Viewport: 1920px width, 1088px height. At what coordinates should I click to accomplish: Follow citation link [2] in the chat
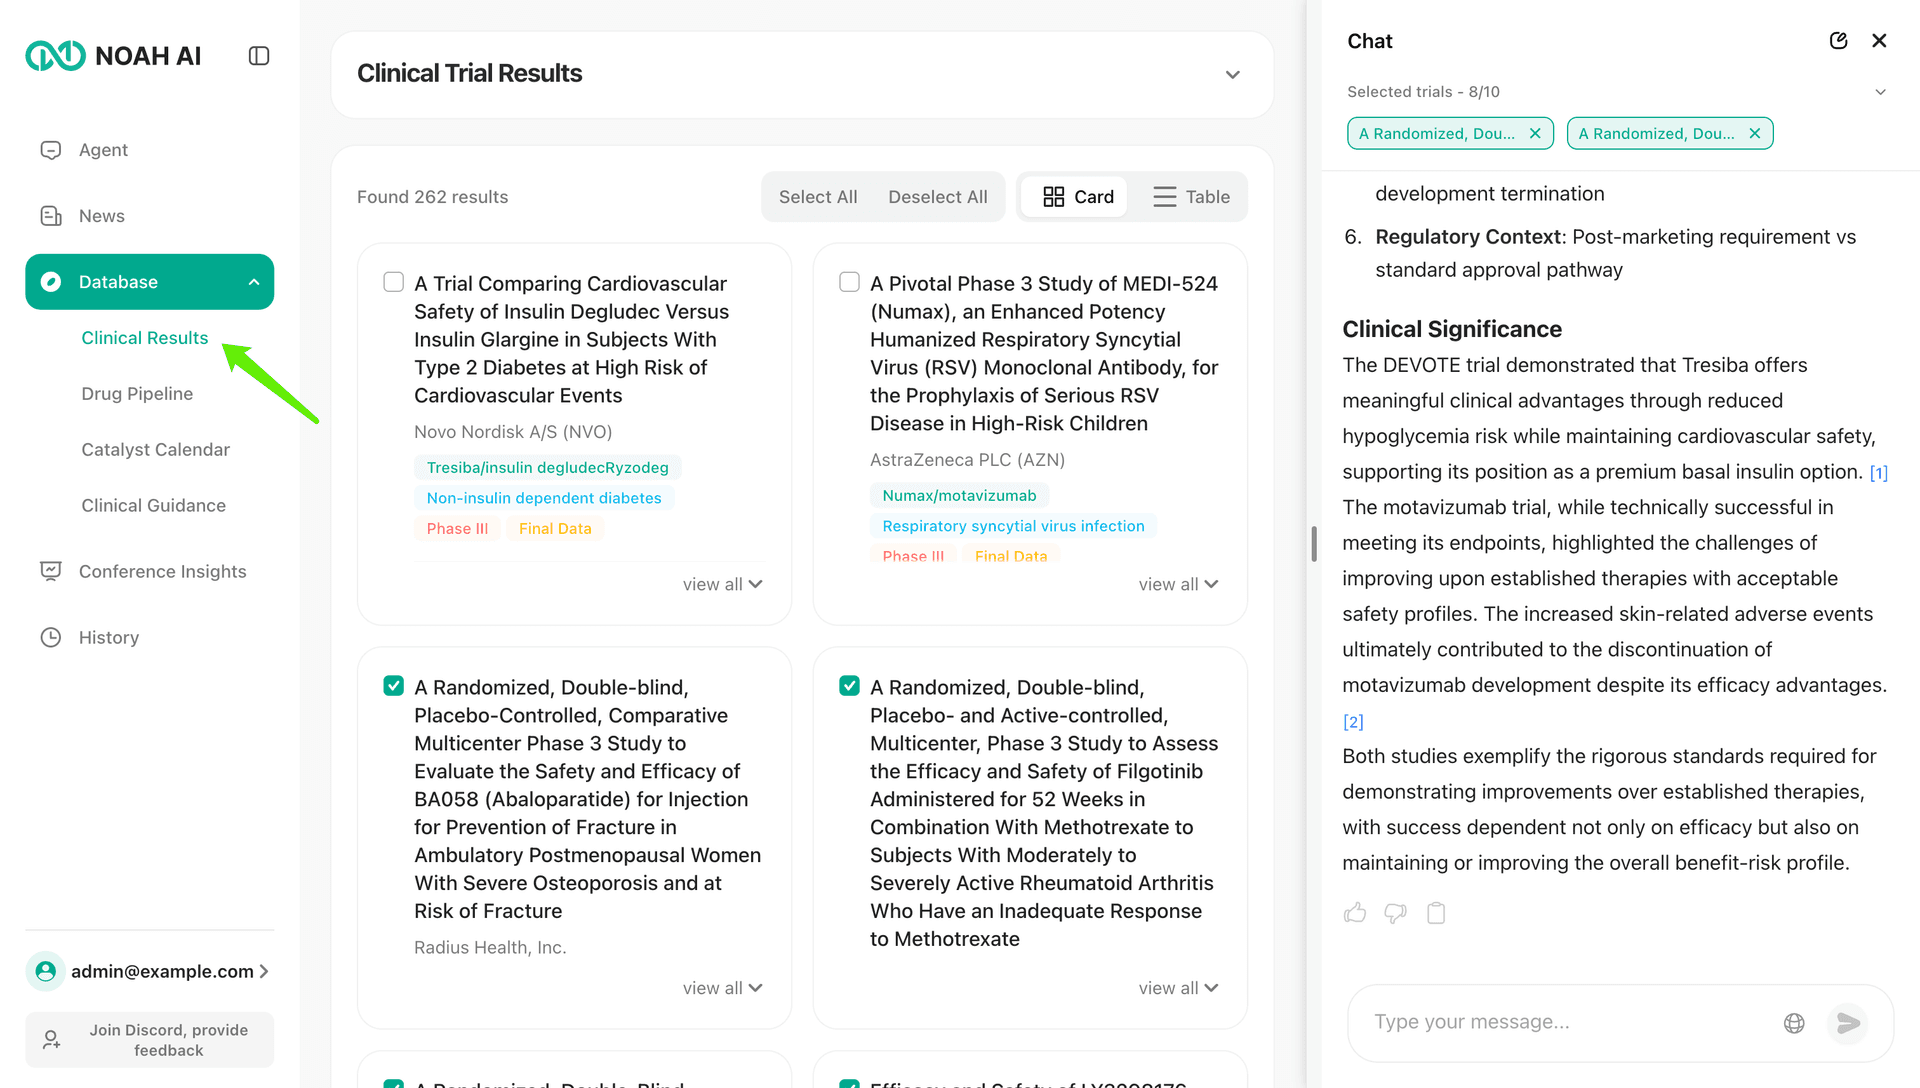1353,721
